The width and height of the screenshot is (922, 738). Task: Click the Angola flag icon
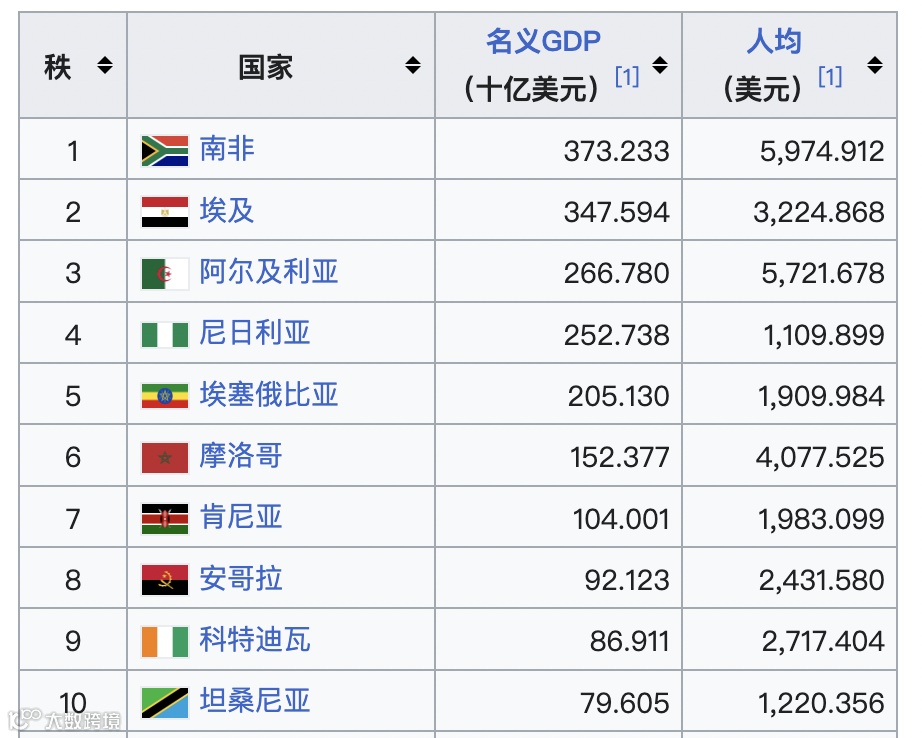tap(165, 580)
